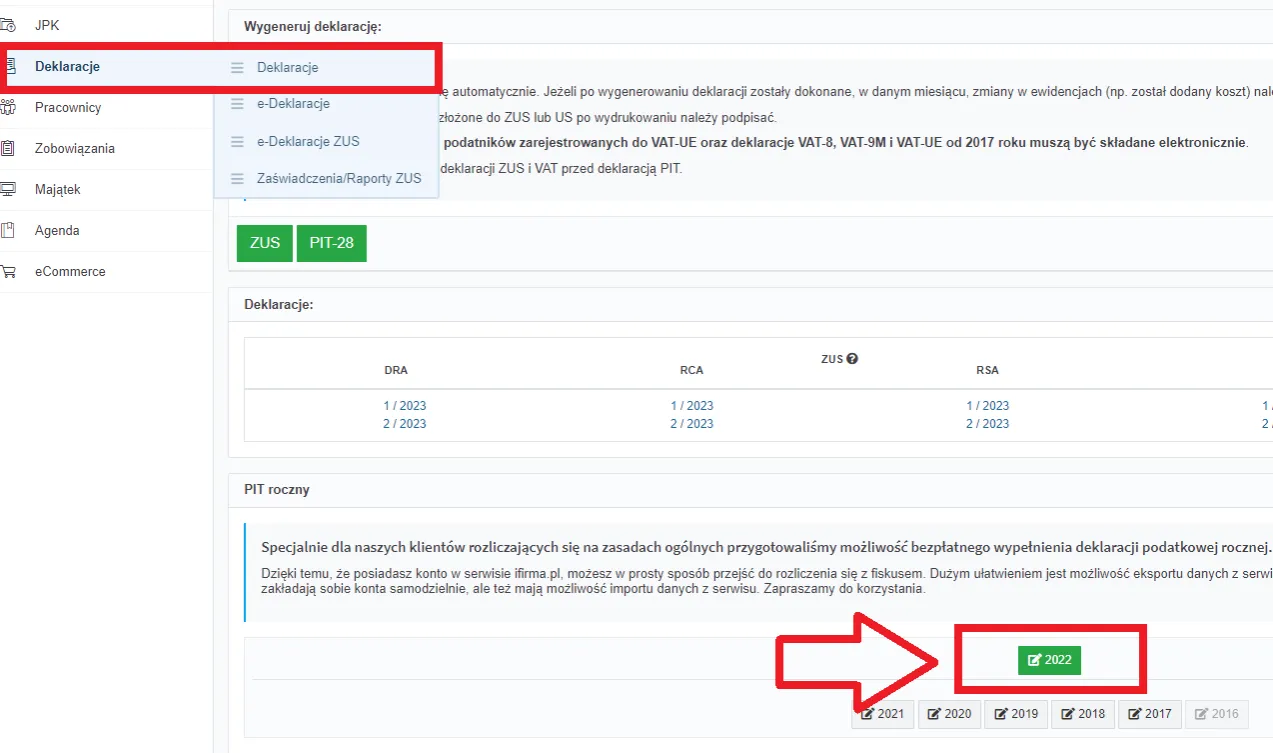The width and height of the screenshot is (1273, 753).
Task: Open DRA declaration 1 / 2023
Action: point(405,406)
